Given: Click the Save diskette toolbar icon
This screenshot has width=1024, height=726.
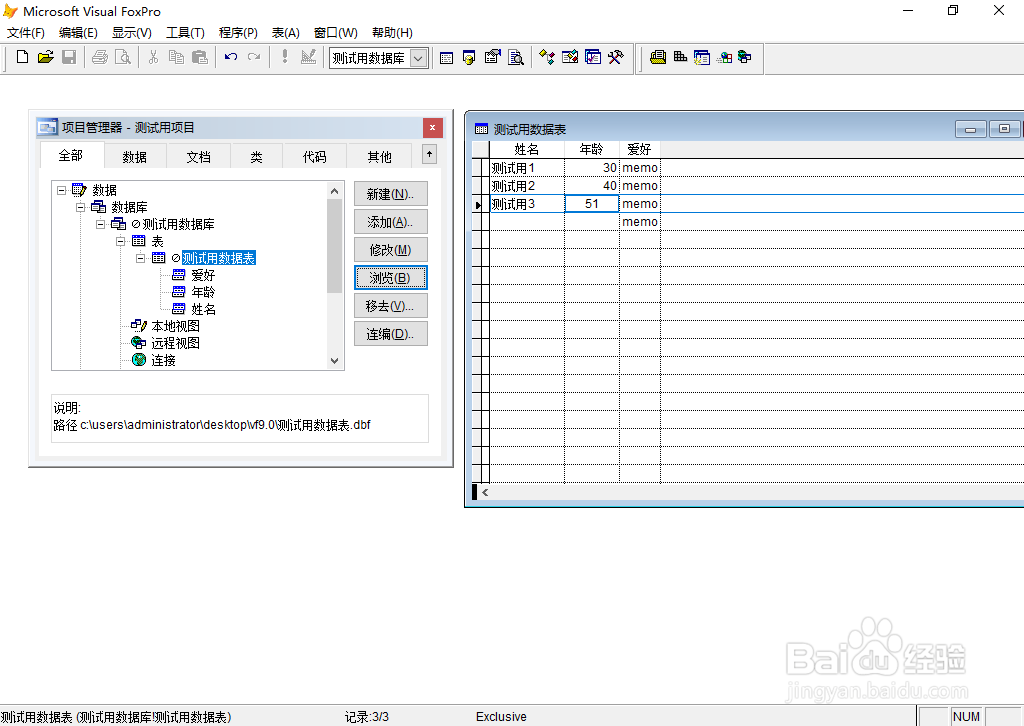Looking at the screenshot, I should coord(69,57).
